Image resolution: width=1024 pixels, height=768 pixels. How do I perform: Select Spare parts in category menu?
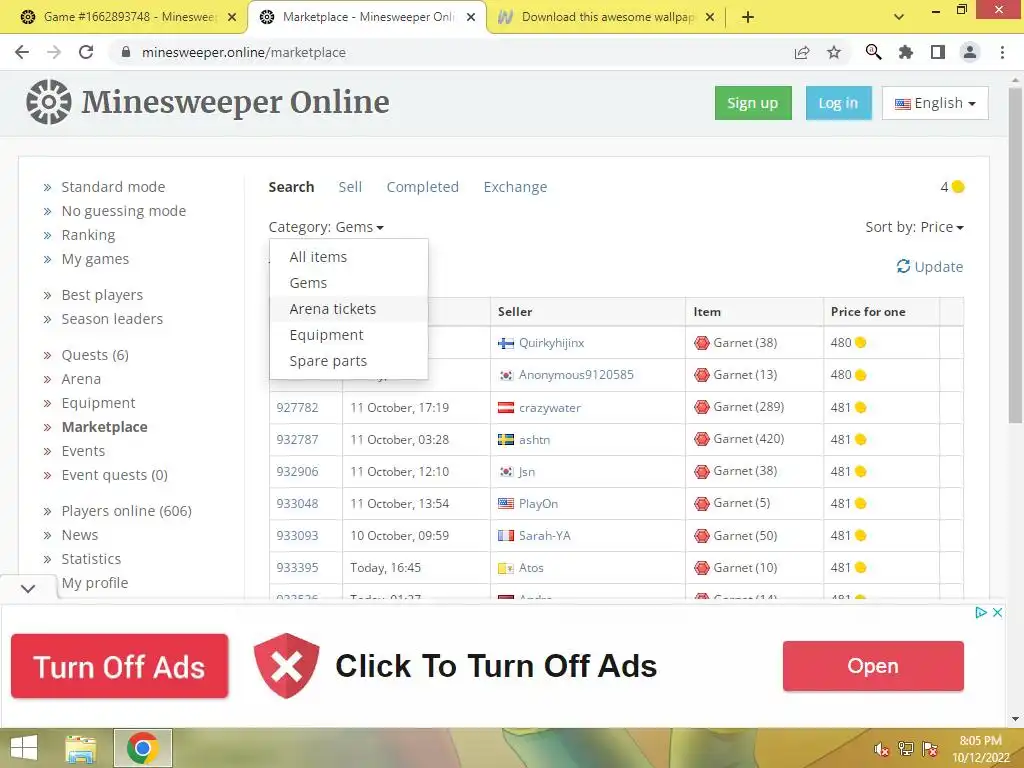point(349,361)
